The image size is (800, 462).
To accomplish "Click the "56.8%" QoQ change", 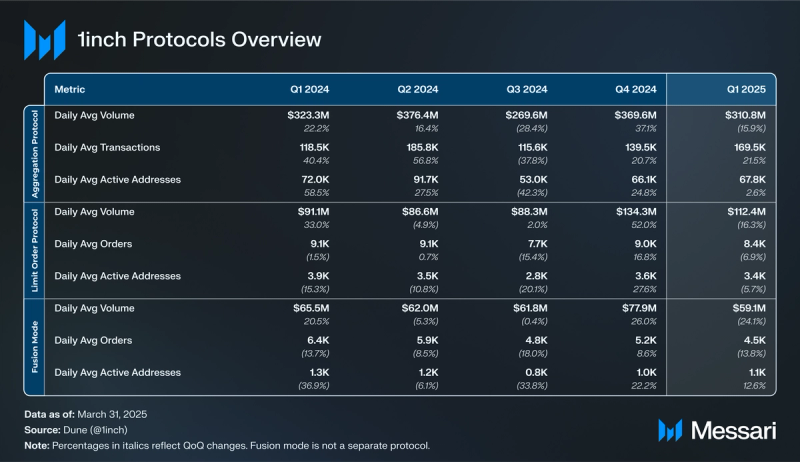I will [x=426, y=161].
